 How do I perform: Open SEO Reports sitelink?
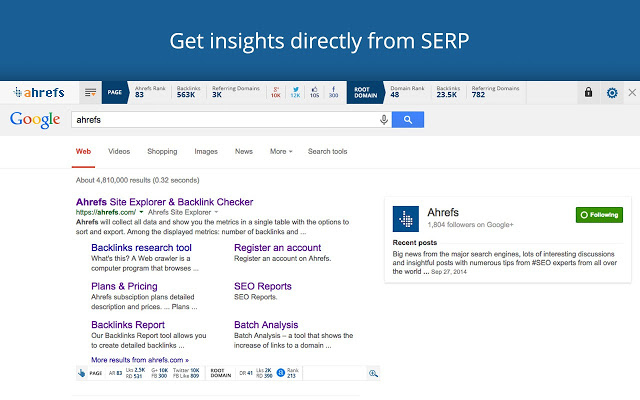point(263,286)
